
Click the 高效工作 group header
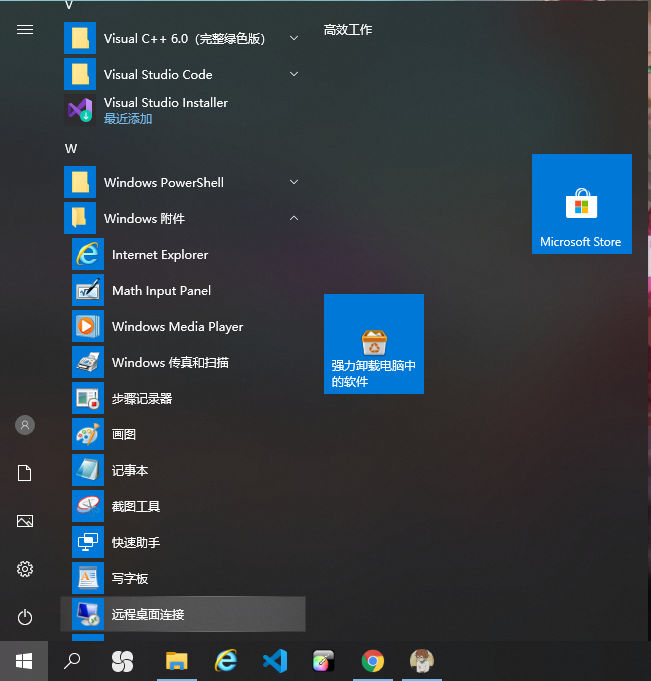pos(348,30)
